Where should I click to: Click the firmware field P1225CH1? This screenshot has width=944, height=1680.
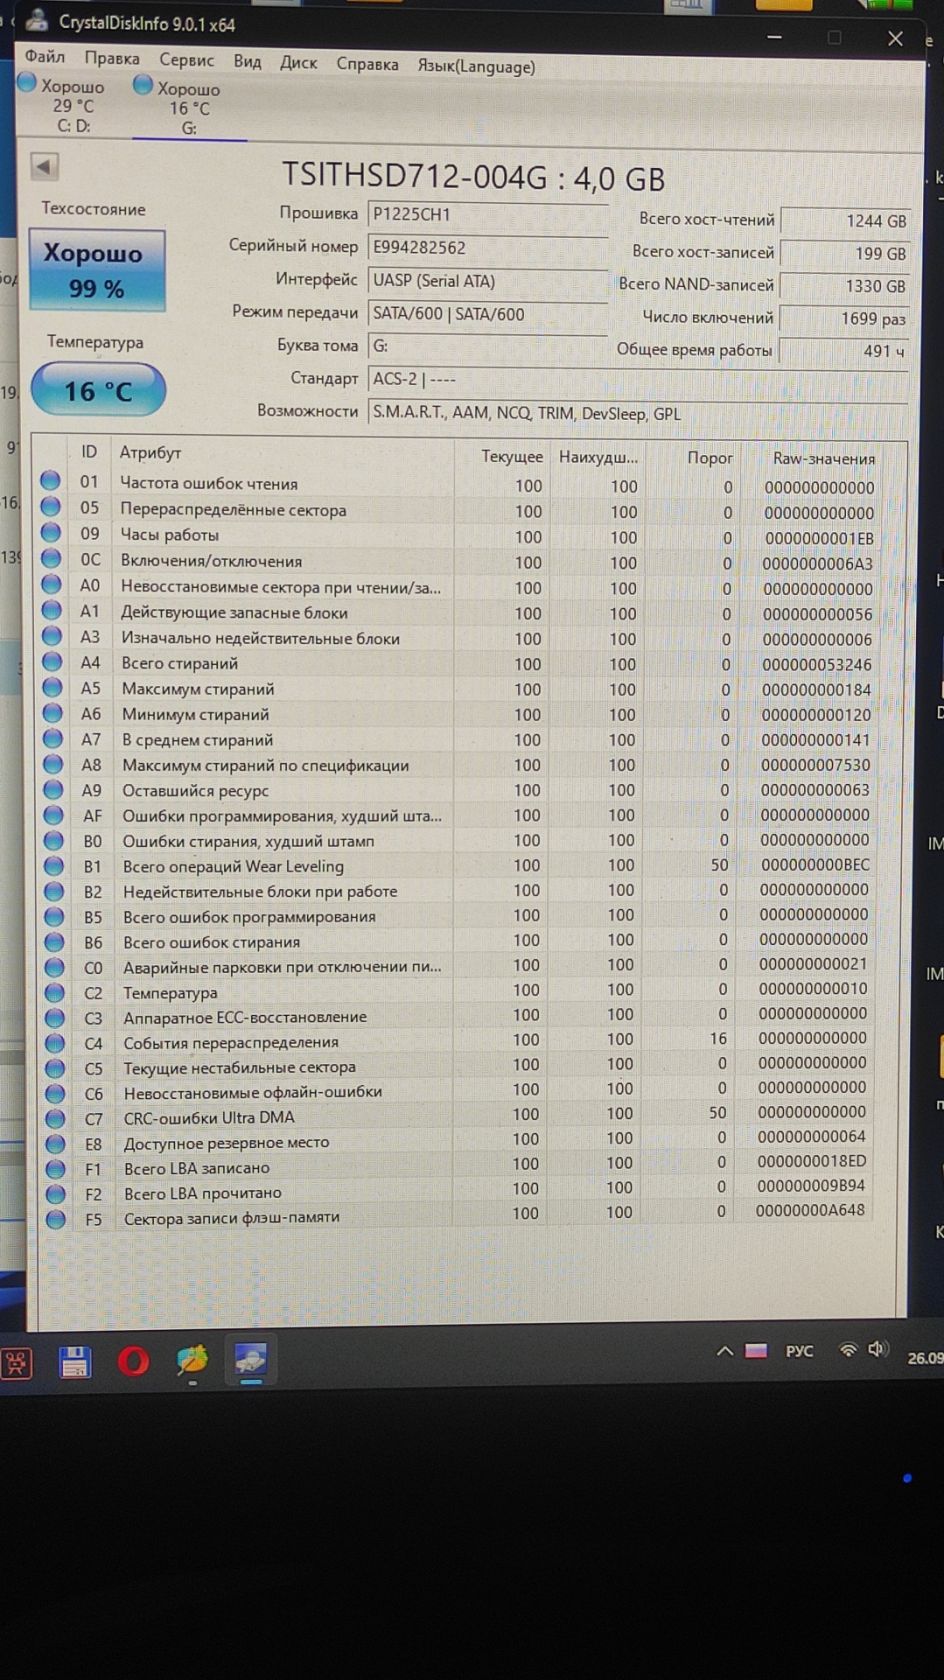point(488,215)
